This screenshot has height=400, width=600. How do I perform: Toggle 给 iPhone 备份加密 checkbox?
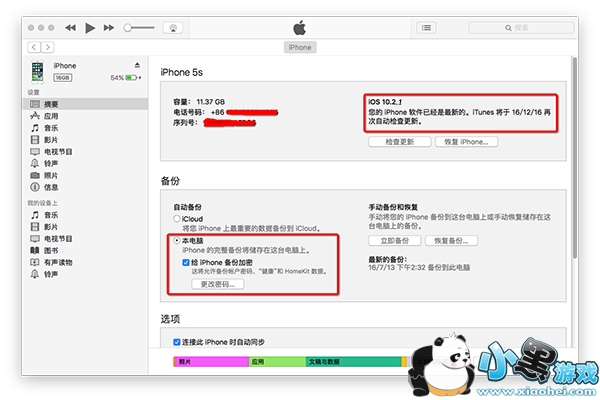point(186,262)
